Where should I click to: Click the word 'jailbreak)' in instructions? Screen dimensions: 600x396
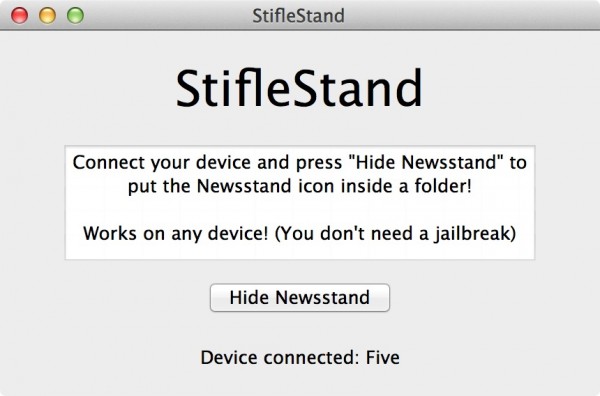[475, 233]
